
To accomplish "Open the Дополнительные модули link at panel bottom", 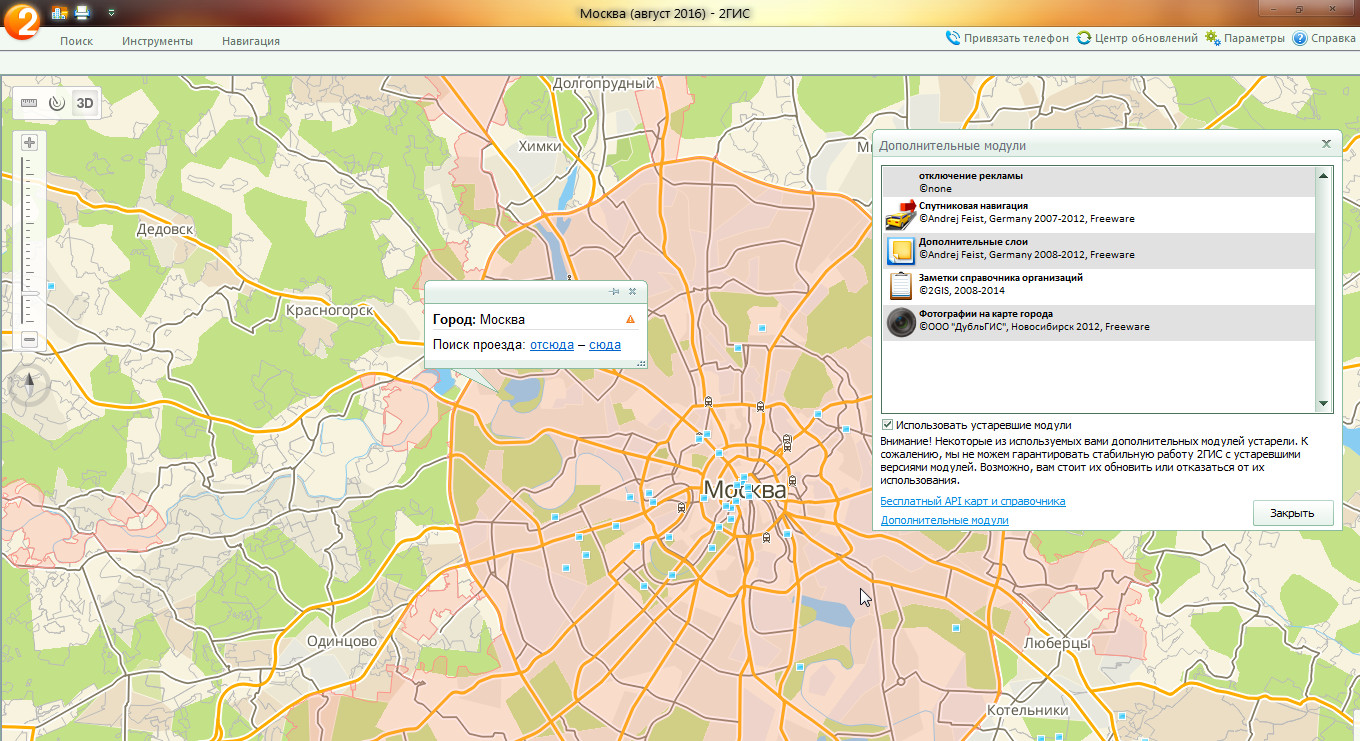I will [x=944, y=520].
